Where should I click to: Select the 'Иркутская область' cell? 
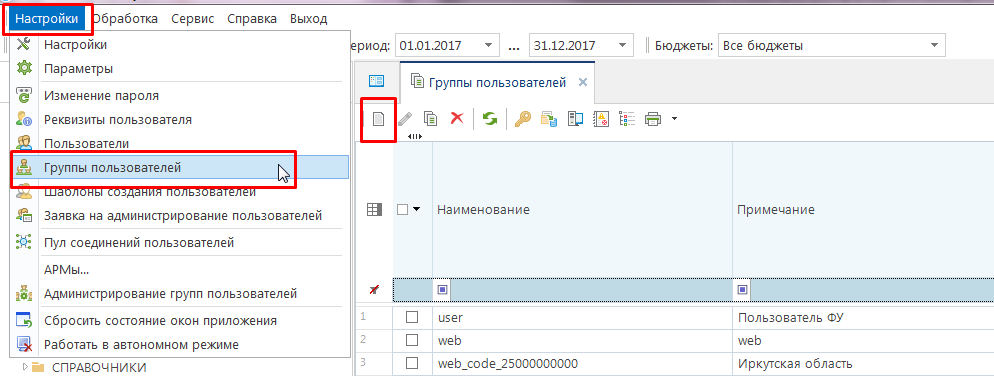(x=863, y=363)
